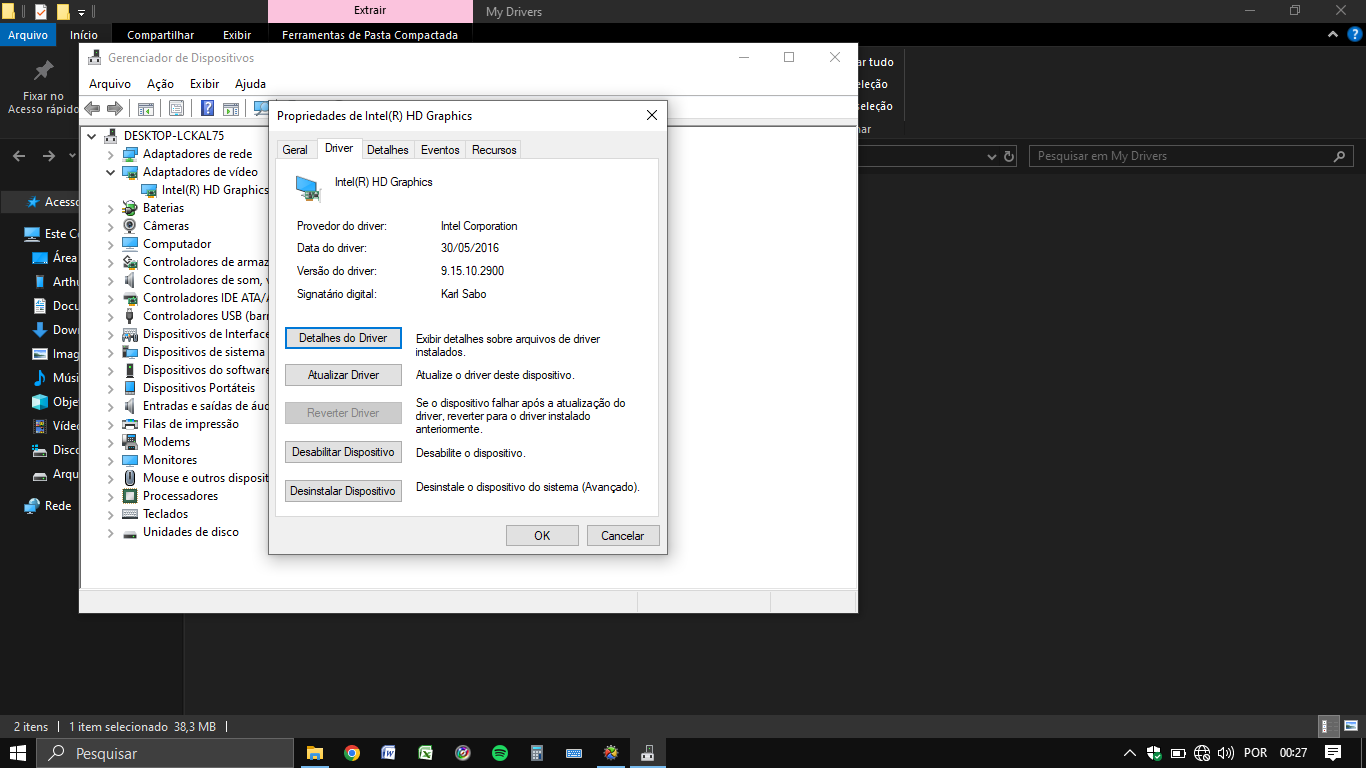This screenshot has width=1366, height=768.
Task: Open the Arquivo menu in Device Manager
Action: (110, 84)
